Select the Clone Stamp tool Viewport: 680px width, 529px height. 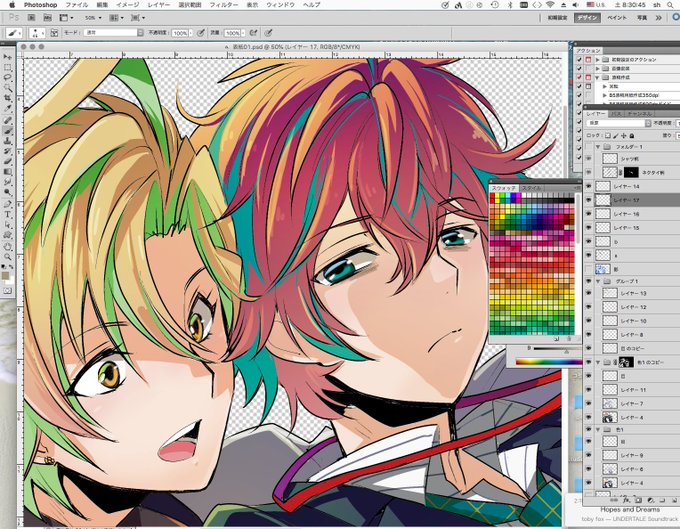pyautogui.click(x=7, y=141)
